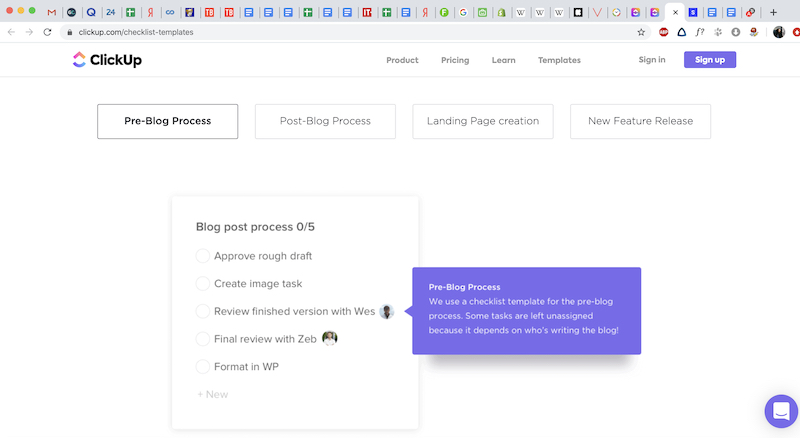Image resolution: width=800 pixels, height=438 pixels.
Task: Select the Pre-Blog Process template
Action: click(x=167, y=121)
